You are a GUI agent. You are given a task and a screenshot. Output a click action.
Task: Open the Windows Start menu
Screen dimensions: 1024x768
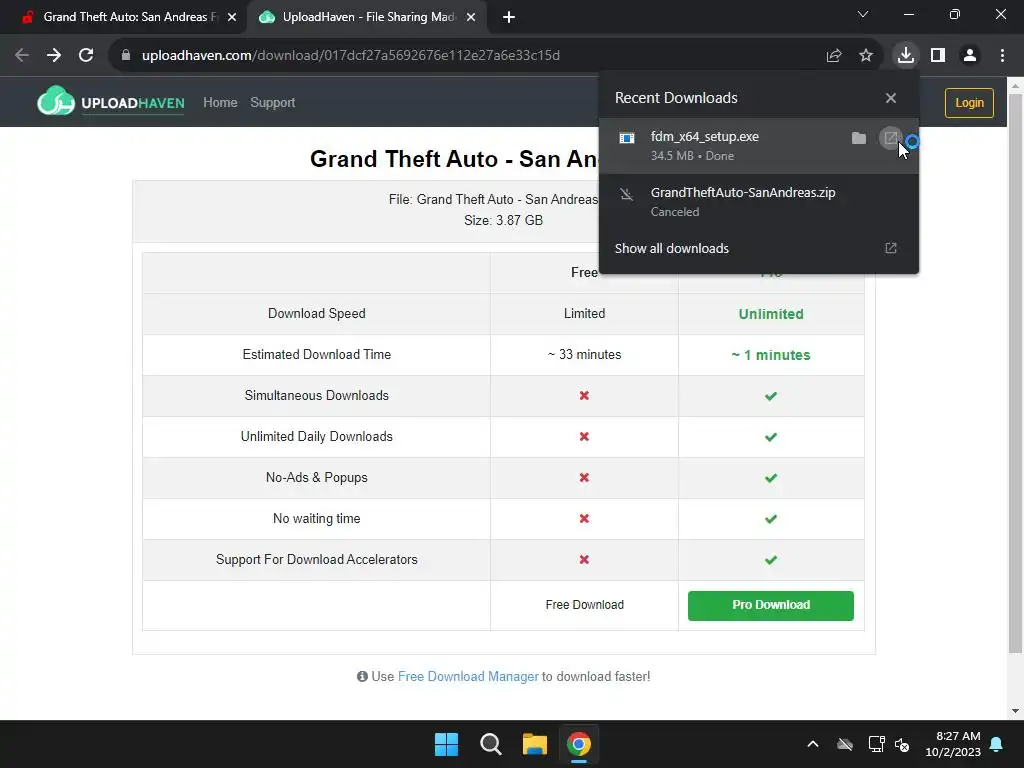(447, 744)
